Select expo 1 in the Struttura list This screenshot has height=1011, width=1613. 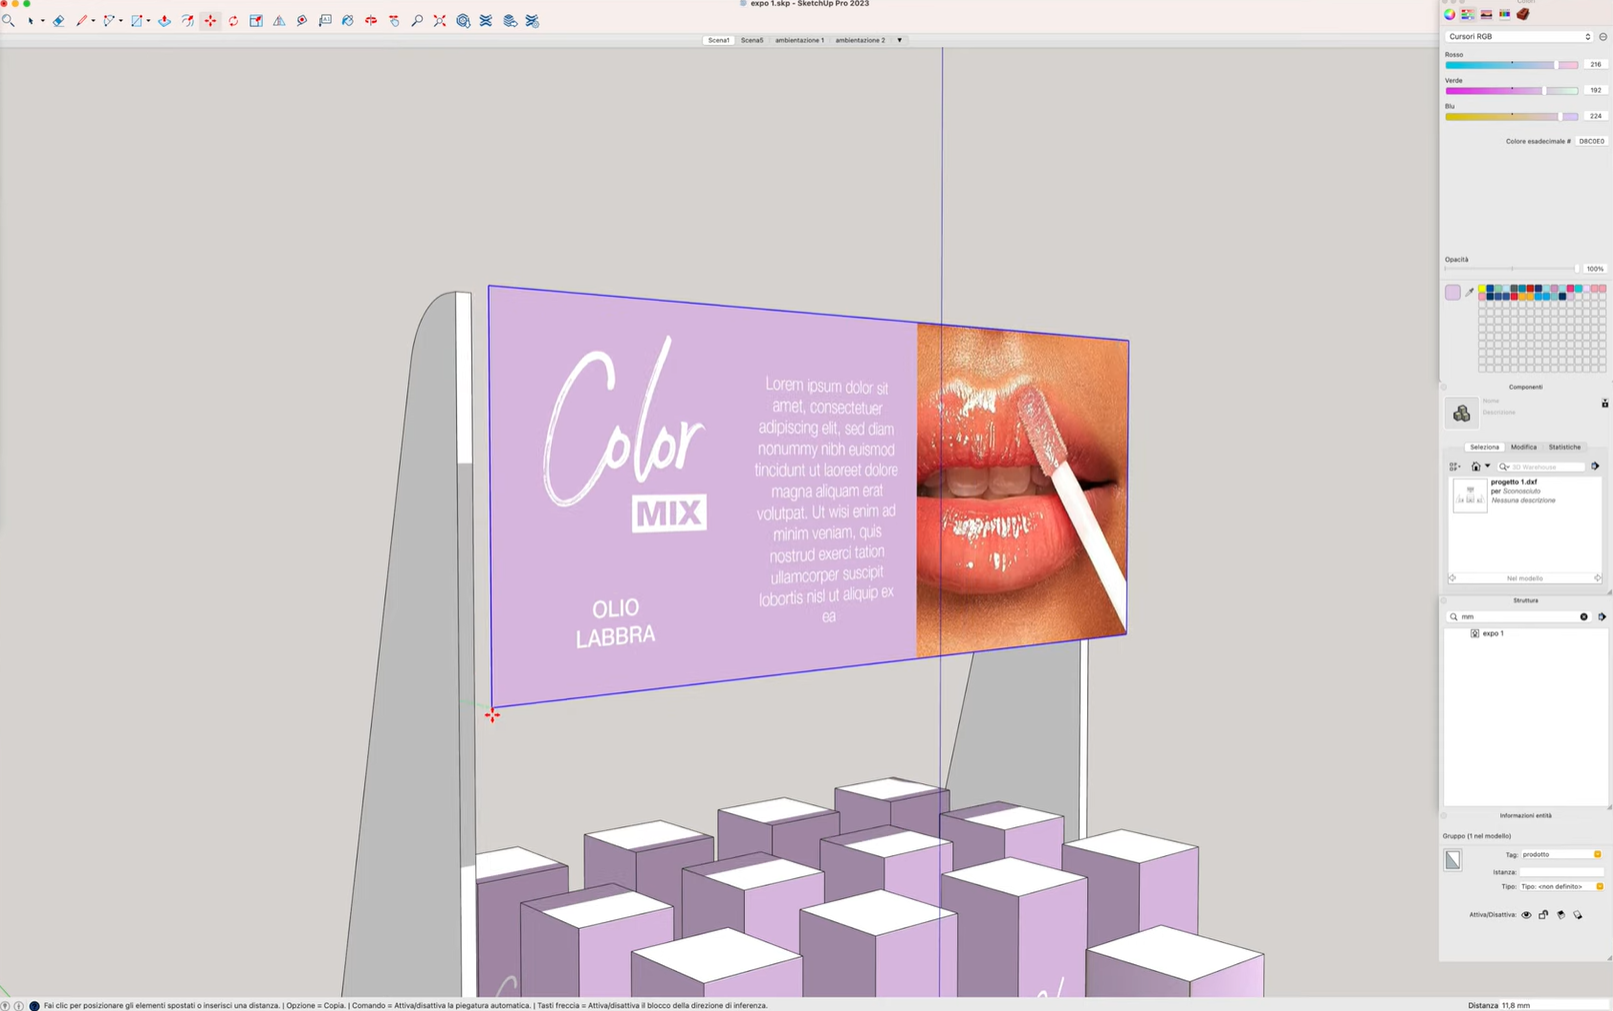1492,633
